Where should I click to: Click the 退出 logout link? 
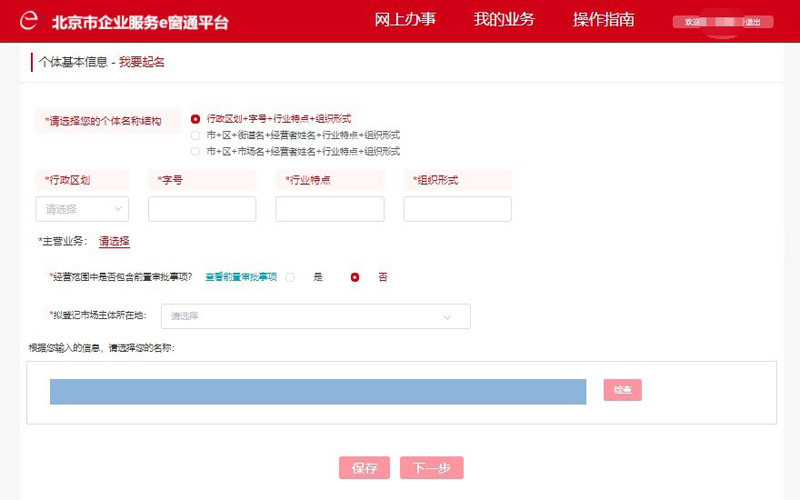tap(753, 22)
